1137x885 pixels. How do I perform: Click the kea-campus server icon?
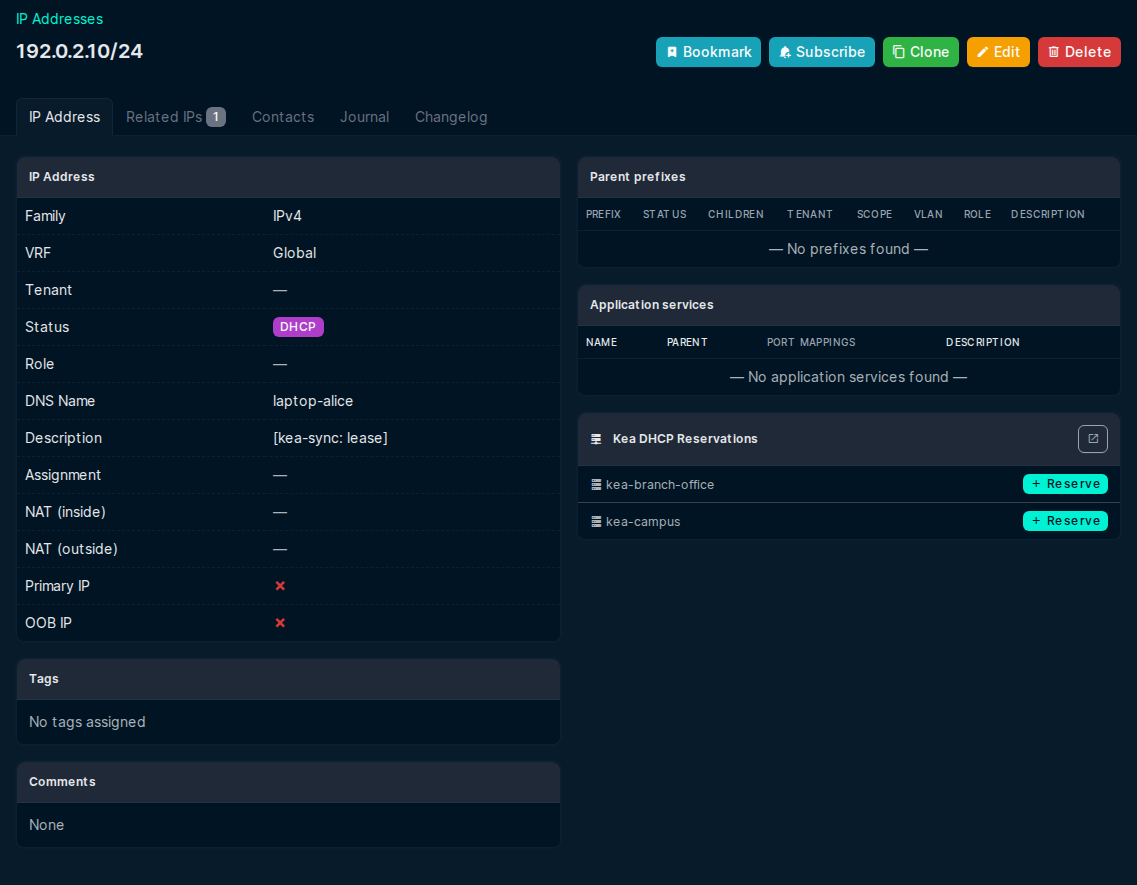596,522
